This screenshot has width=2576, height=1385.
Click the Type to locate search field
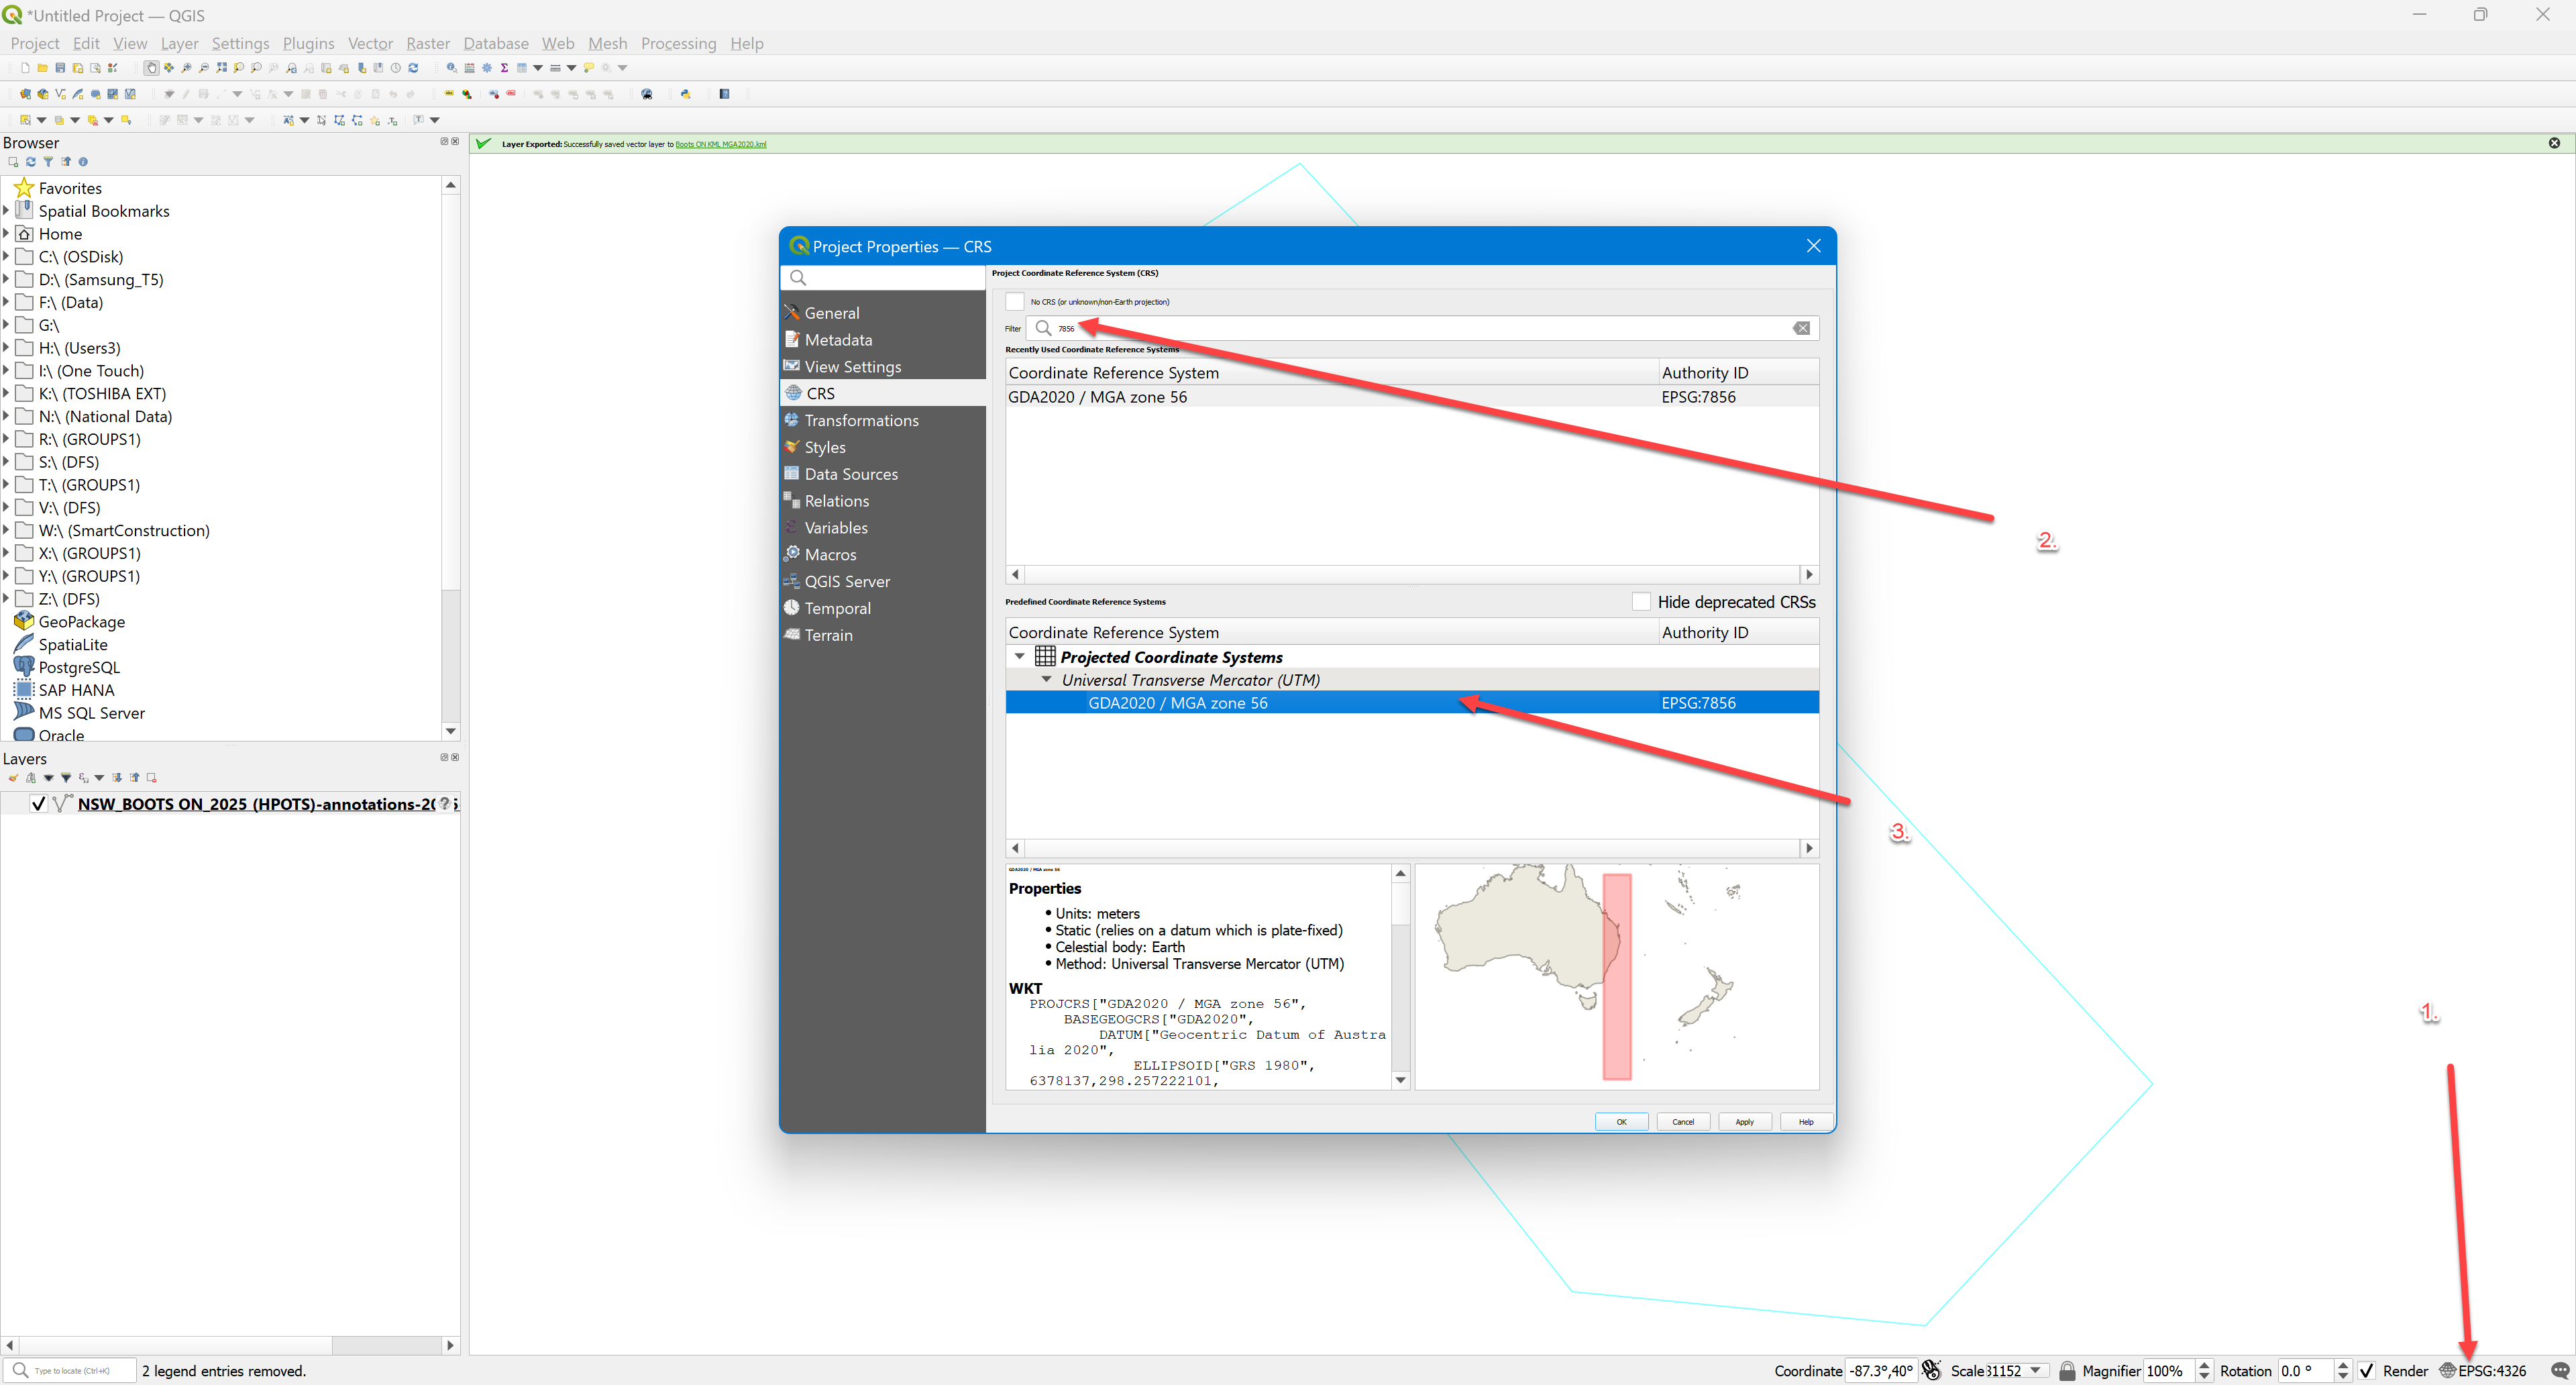(x=70, y=1370)
